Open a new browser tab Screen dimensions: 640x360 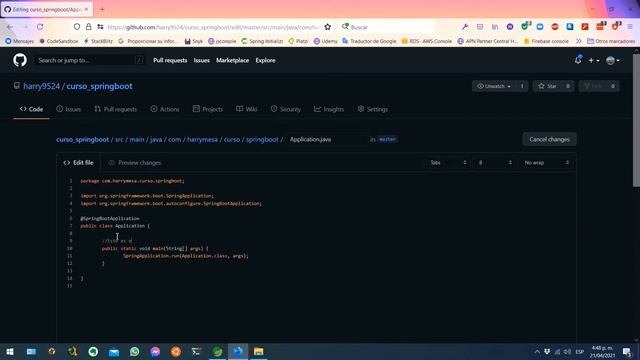tap(102, 9)
